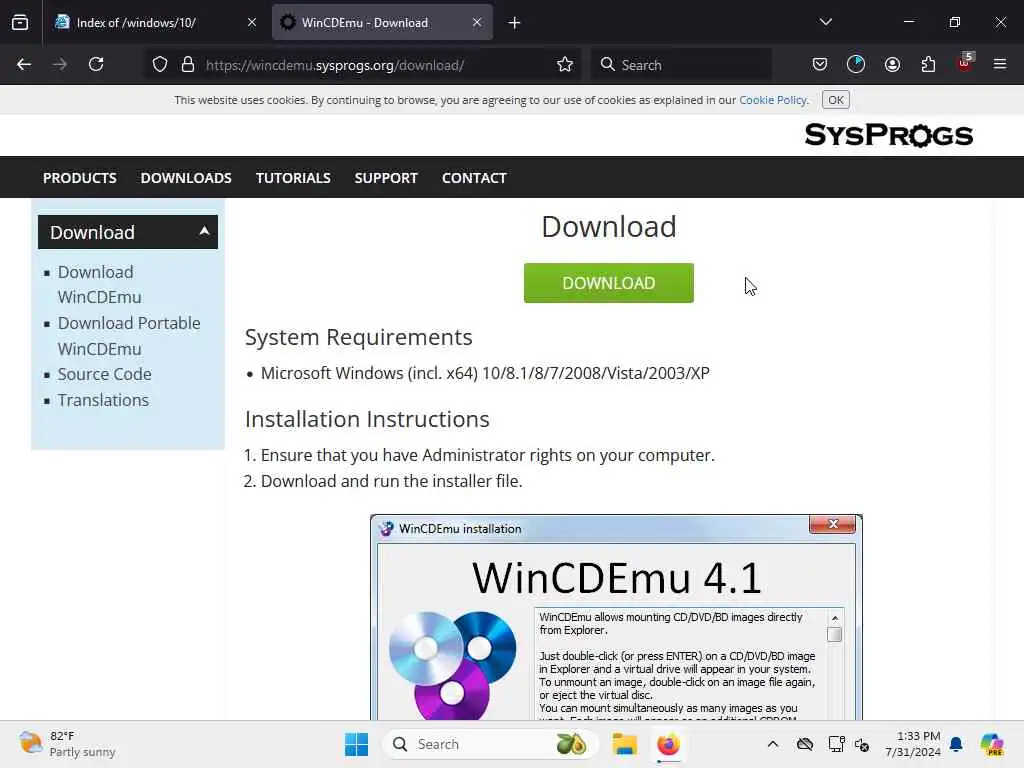Open the SUPPORT menu
This screenshot has width=1024, height=768.
[386, 178]
